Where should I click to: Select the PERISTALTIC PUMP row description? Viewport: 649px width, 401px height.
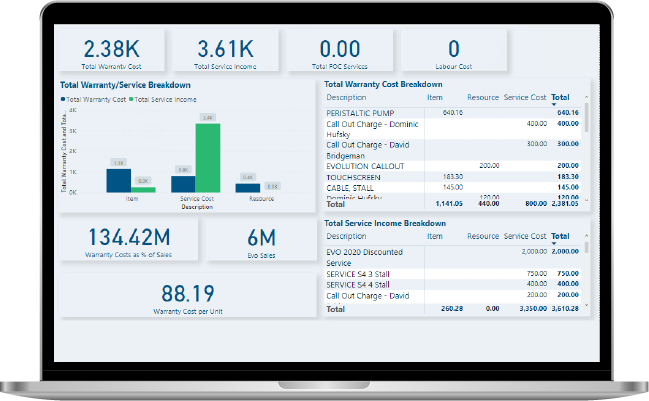(x=360, y=113)
